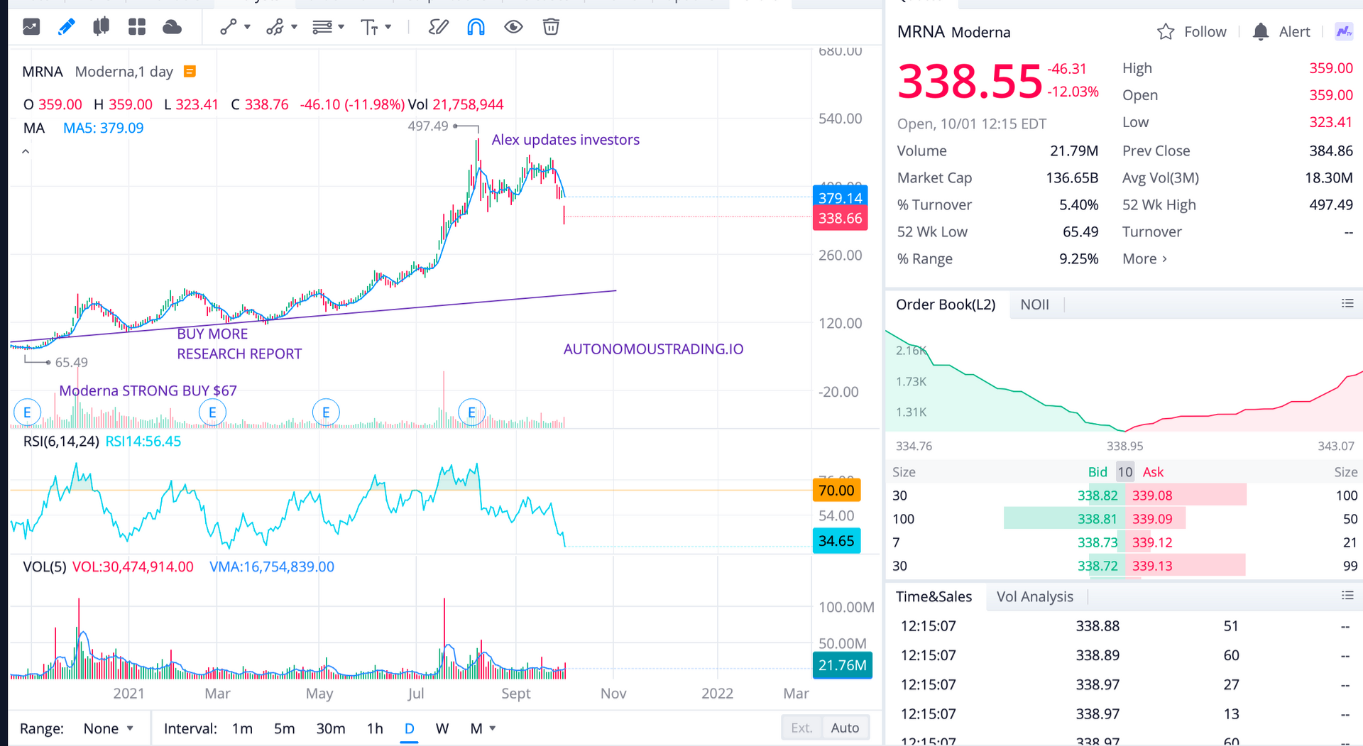The width and height of the screenshot is (1363, 746).
Task: Toggle the Auto scale button
Action: pyautogui.click(x=845, y=728)
